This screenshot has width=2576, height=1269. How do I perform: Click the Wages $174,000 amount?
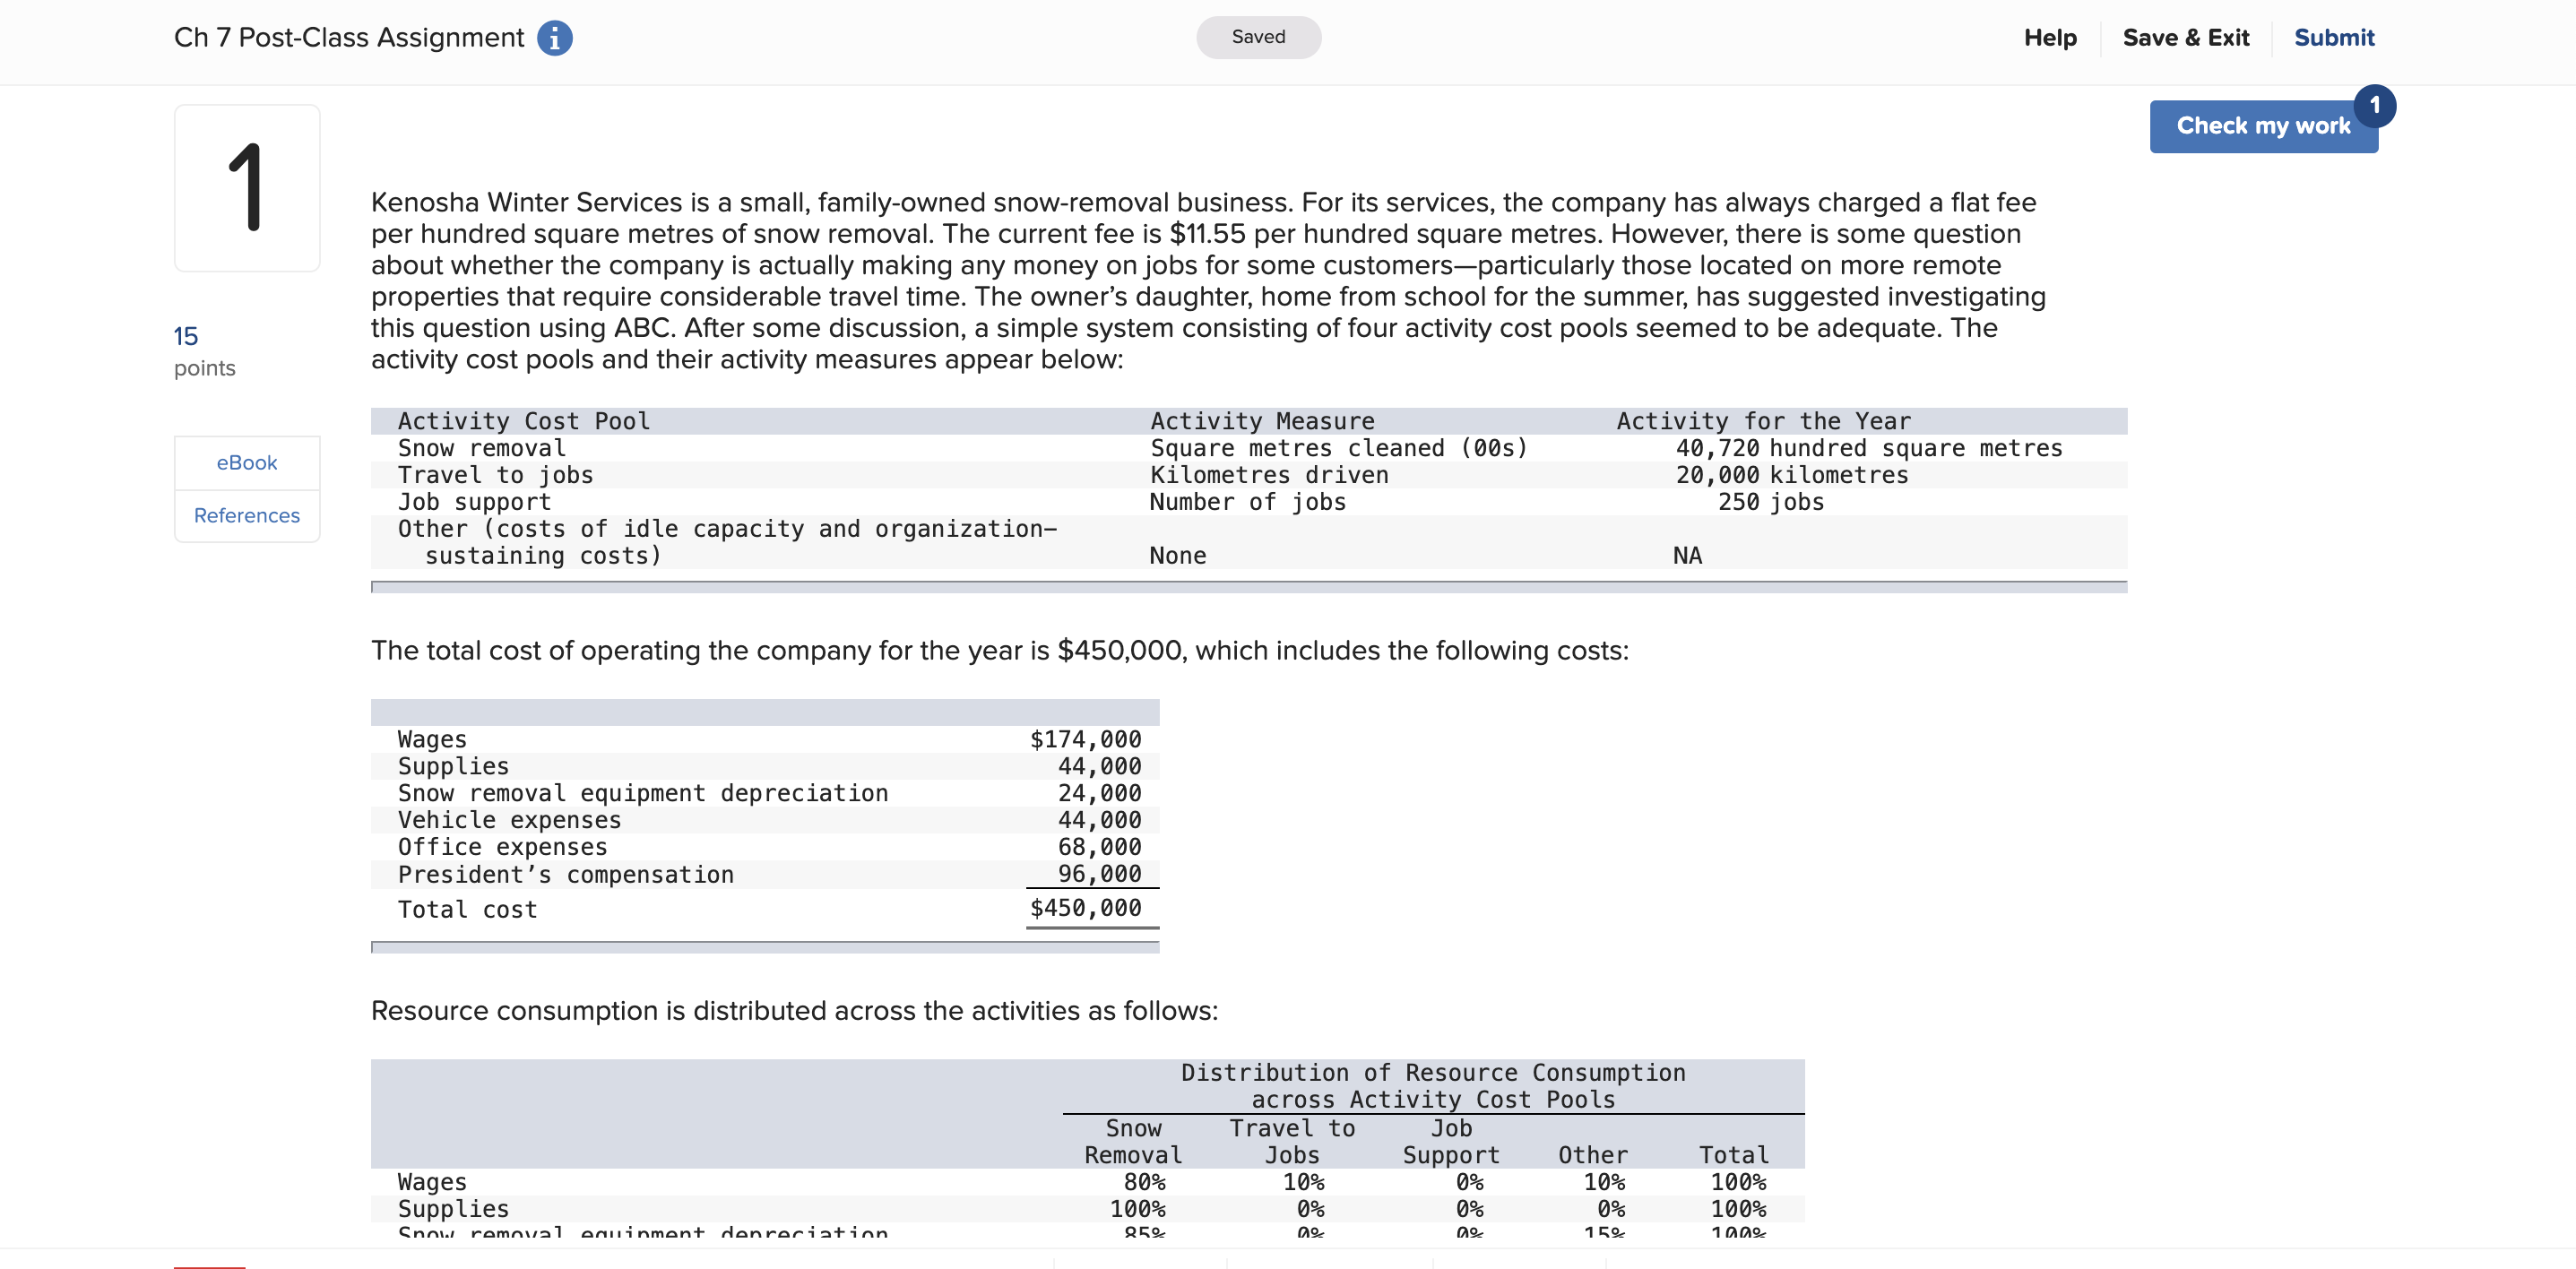[x=1085, y=739]
